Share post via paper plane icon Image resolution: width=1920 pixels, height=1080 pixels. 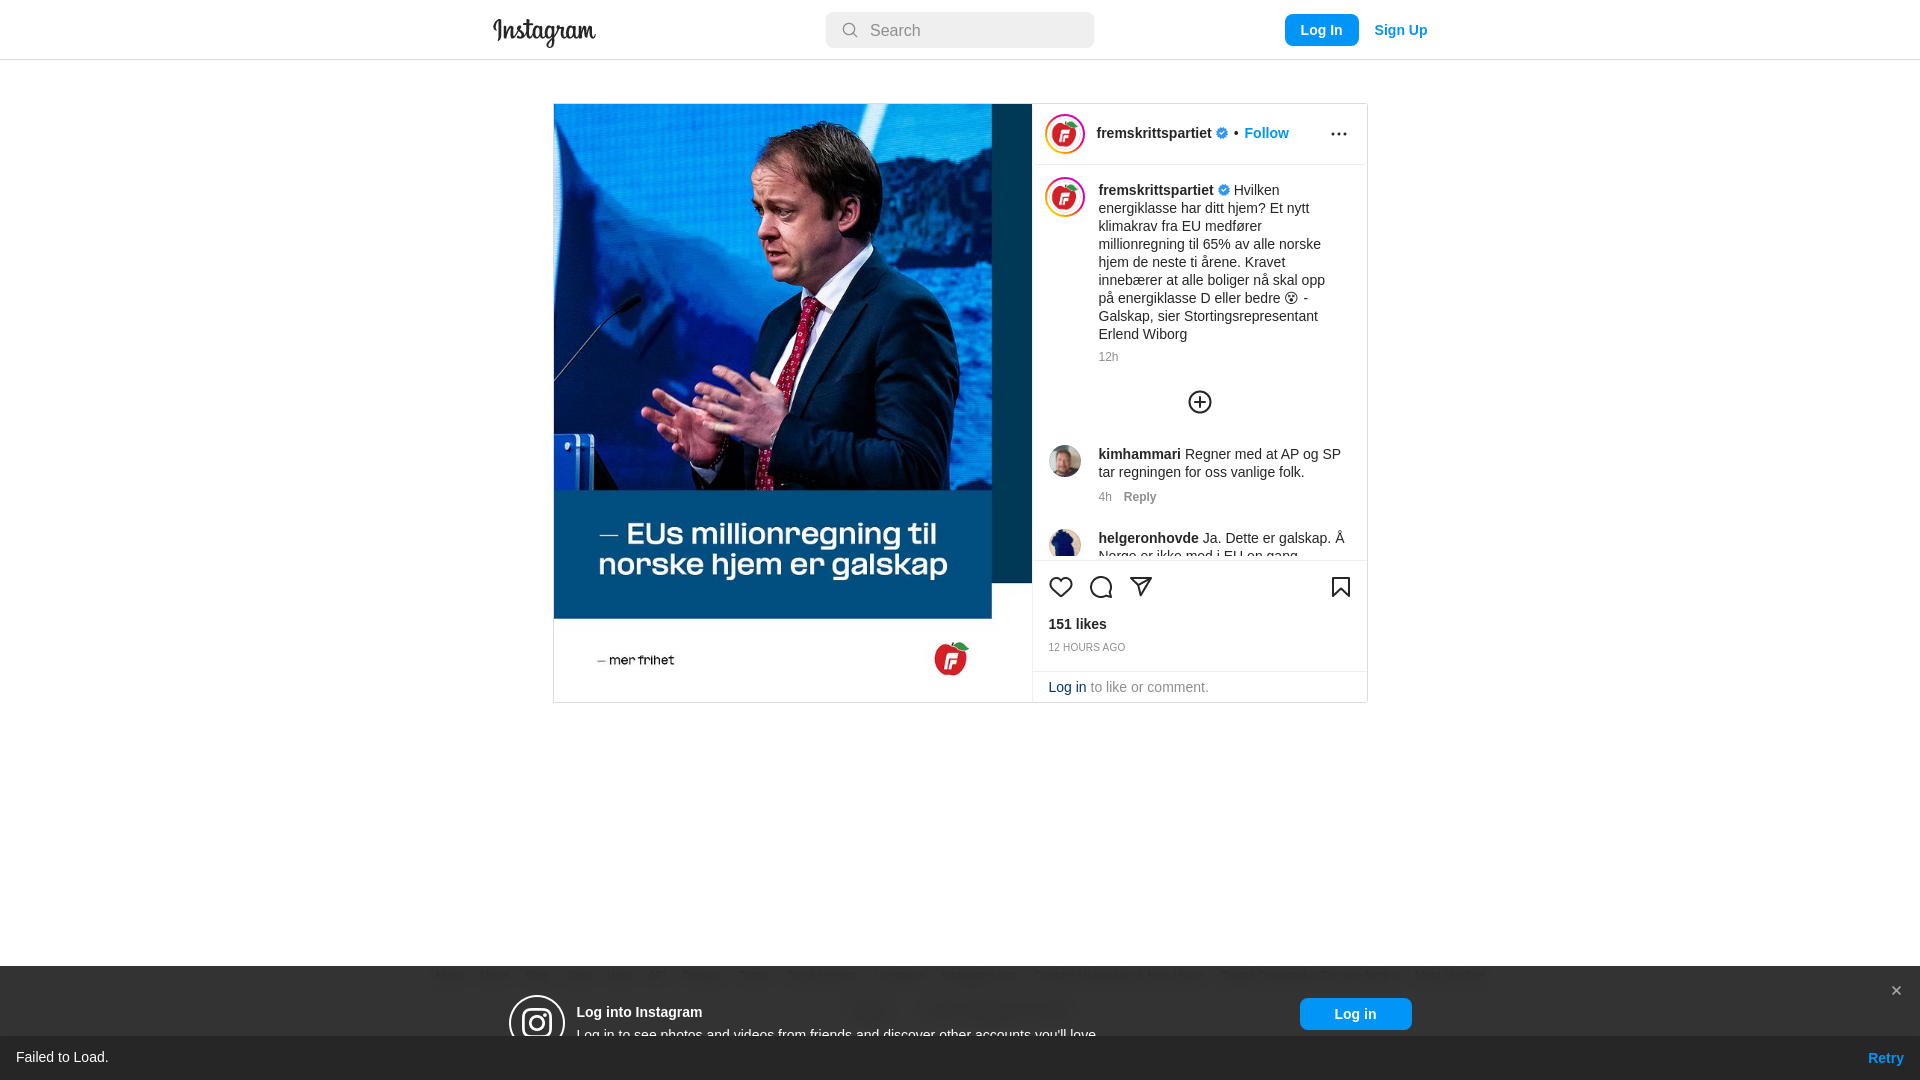click(x=1141, y=587)
